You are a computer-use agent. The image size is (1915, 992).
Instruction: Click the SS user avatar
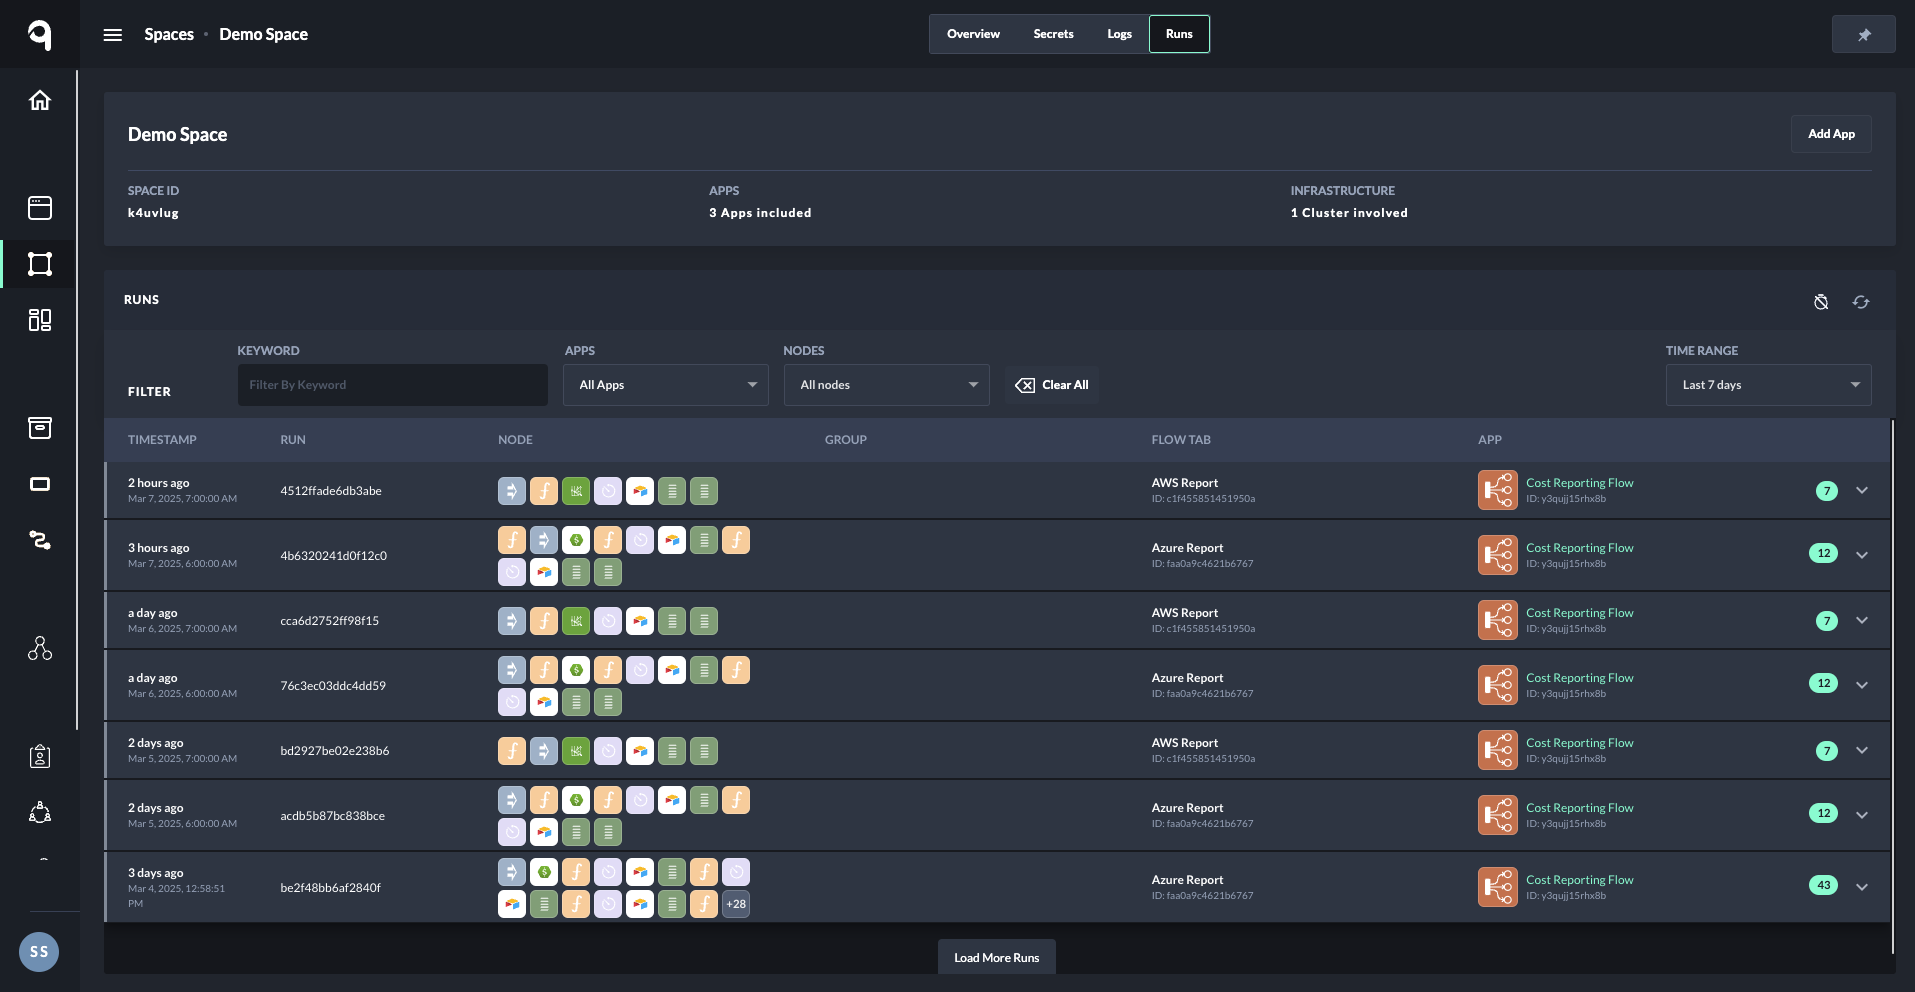click(39, 951)
